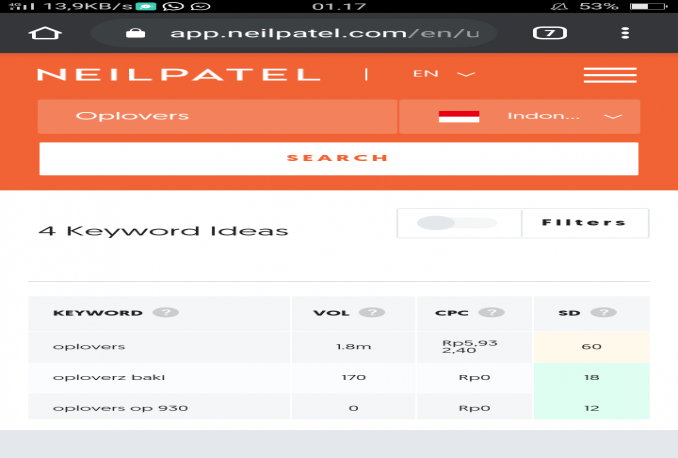Open the browser tabs counter showing 7
678x458 pixels.
[x=548, y=33]
